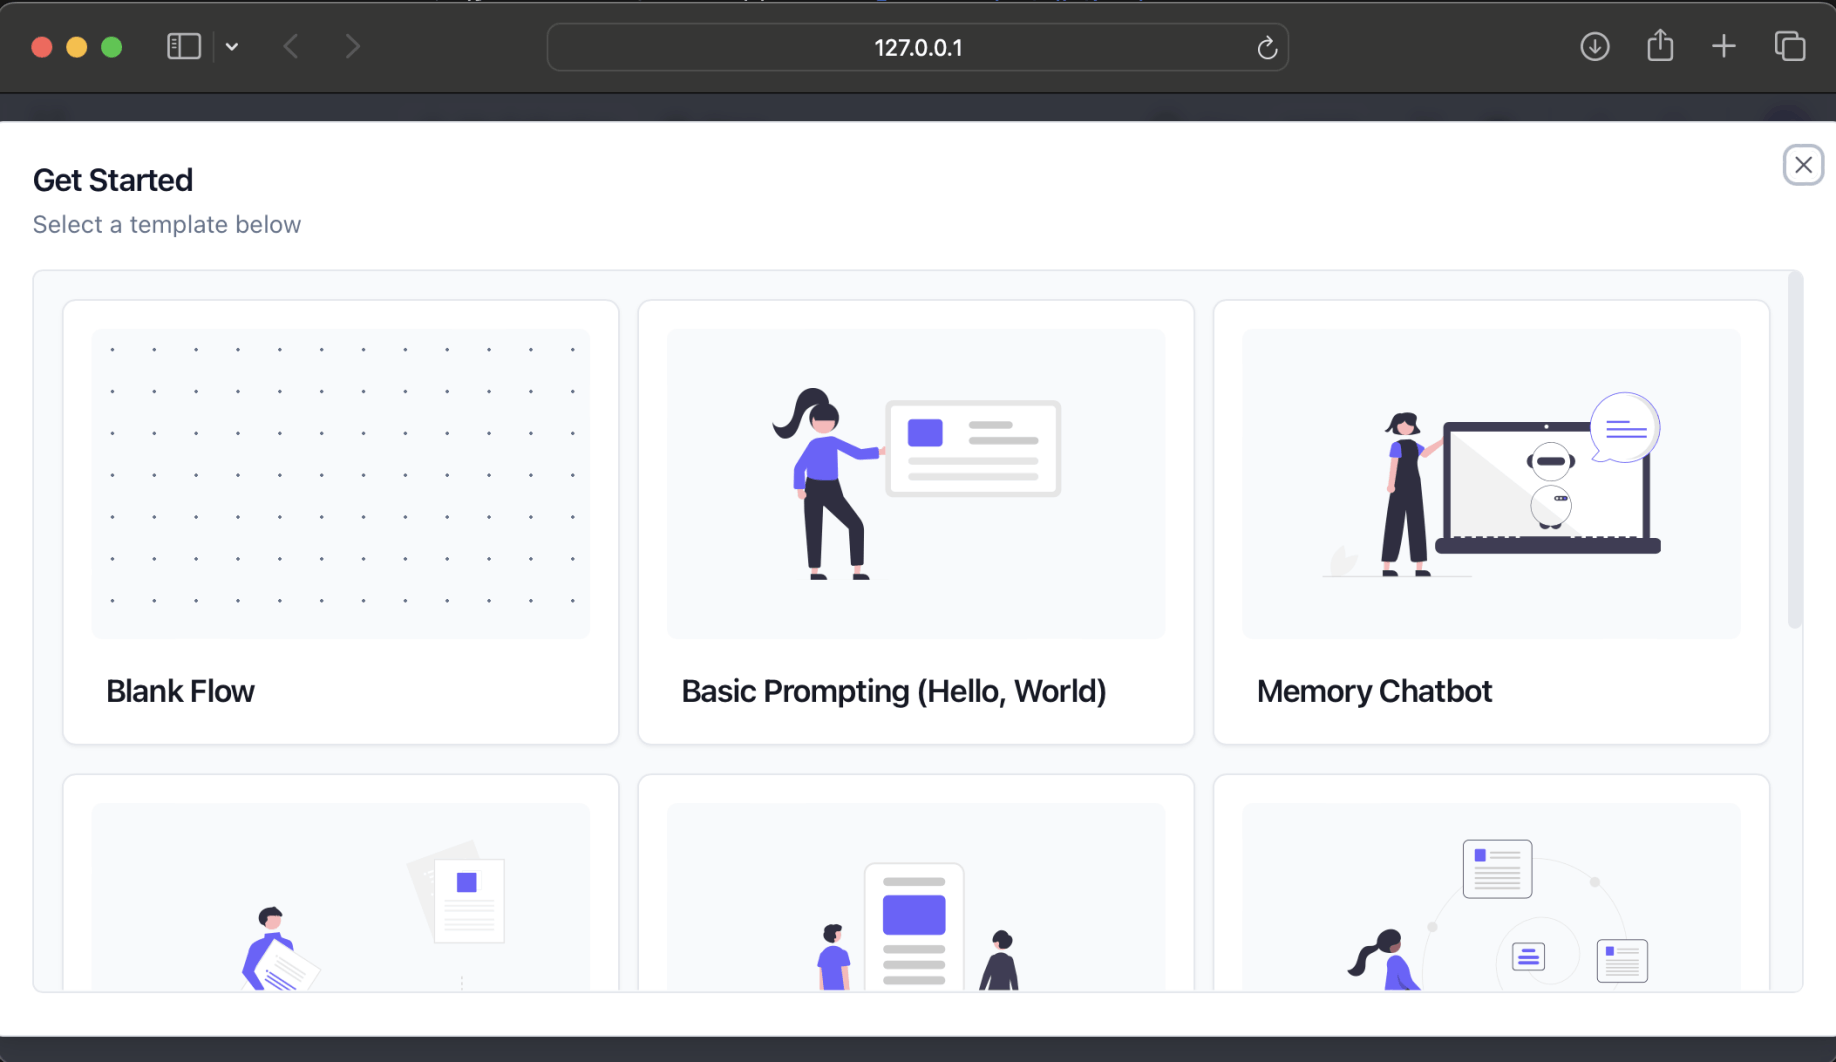1836x1062 pixels.
Task: Go back with the back arrow
Action: [x=291, y=47]
